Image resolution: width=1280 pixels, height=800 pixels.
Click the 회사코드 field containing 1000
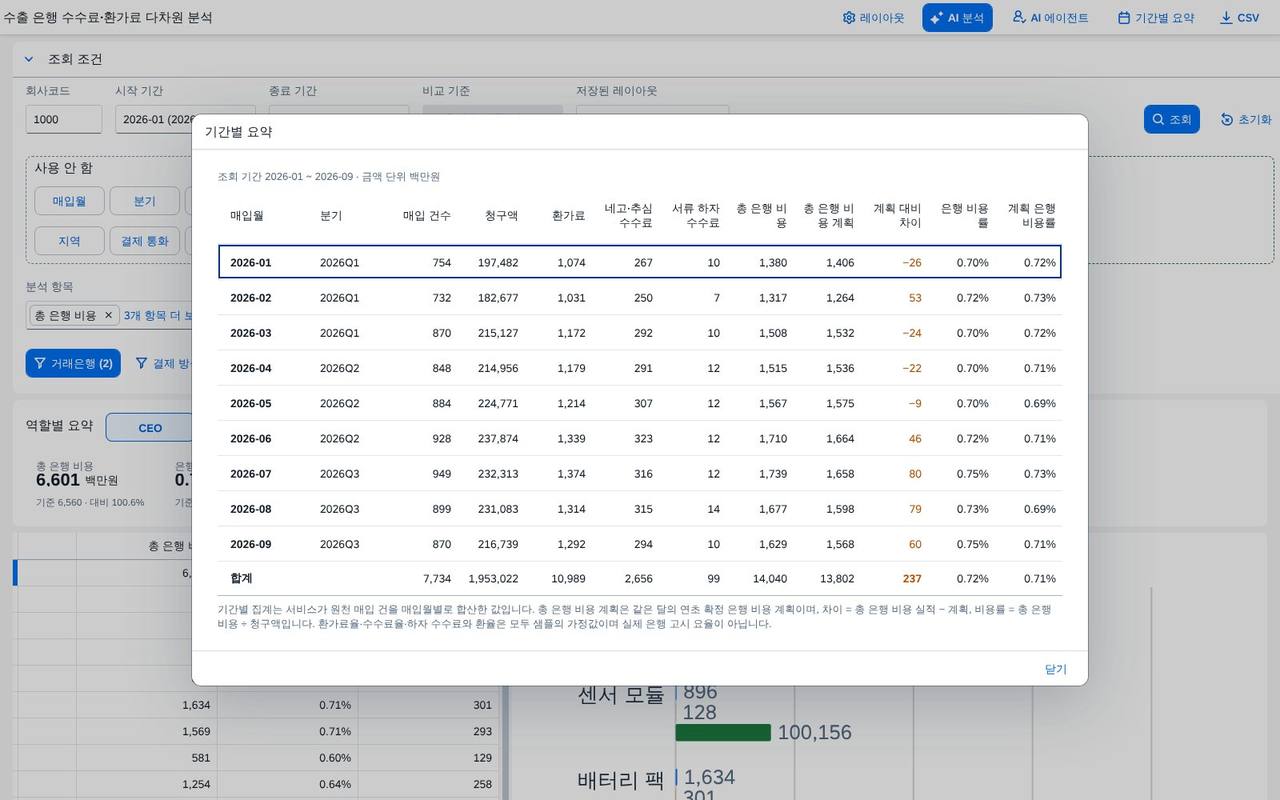[64, 119]
